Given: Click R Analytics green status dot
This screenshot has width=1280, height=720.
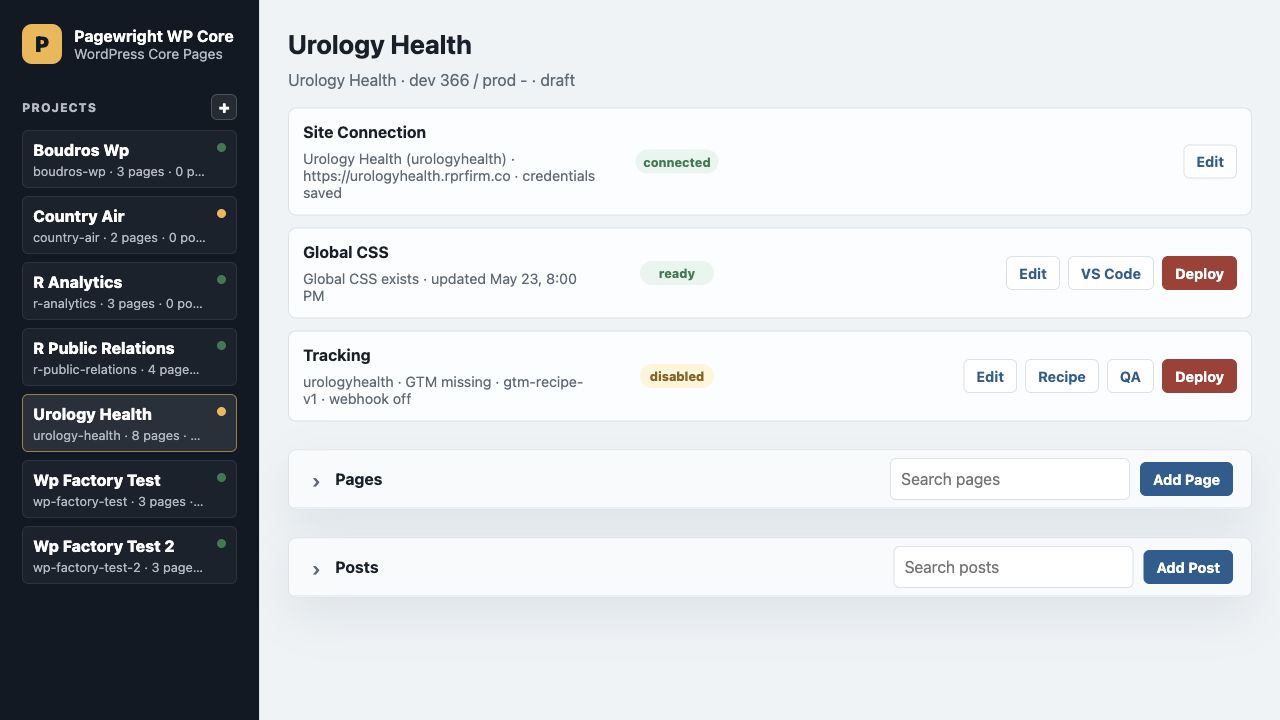Looking at the screenshot, I should [x=221, y=279].
